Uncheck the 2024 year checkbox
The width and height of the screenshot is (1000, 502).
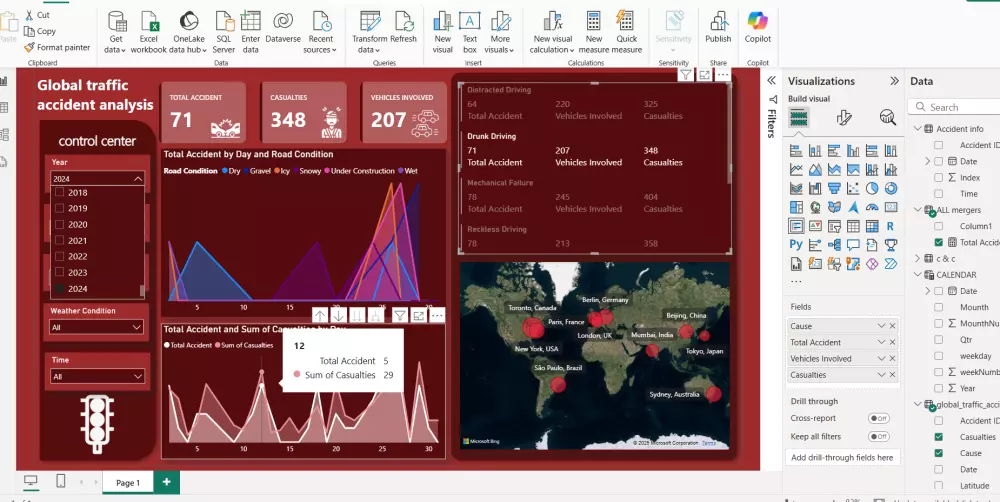pos(59,289)
